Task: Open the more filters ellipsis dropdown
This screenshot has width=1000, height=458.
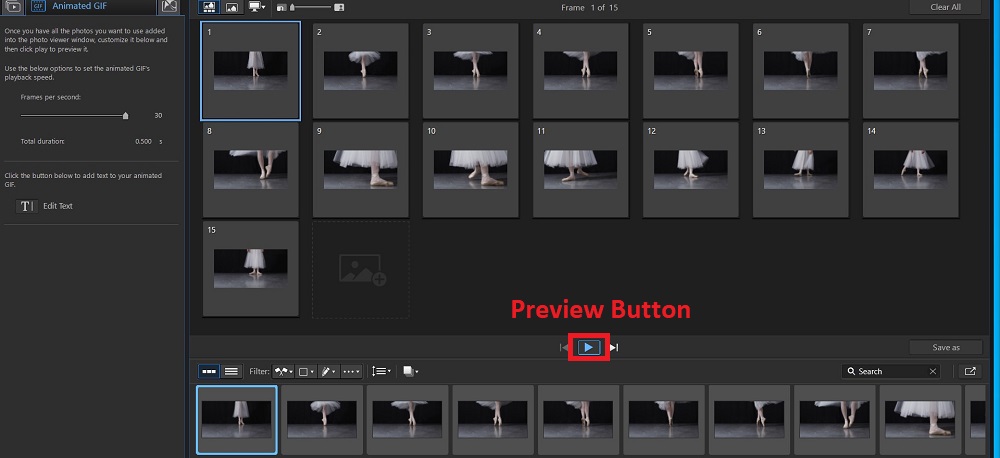Action: (x=351, y=371)
